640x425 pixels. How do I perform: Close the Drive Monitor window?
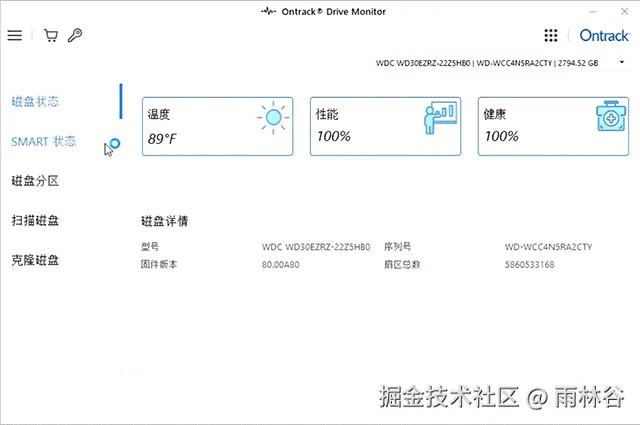tap(624, 11)
